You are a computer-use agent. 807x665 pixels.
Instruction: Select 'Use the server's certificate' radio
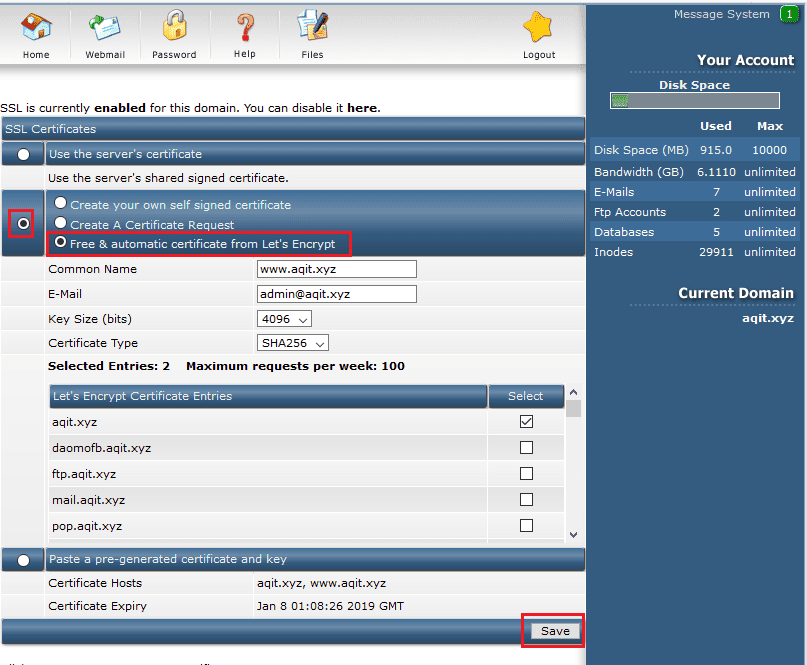tap(23, 154)
